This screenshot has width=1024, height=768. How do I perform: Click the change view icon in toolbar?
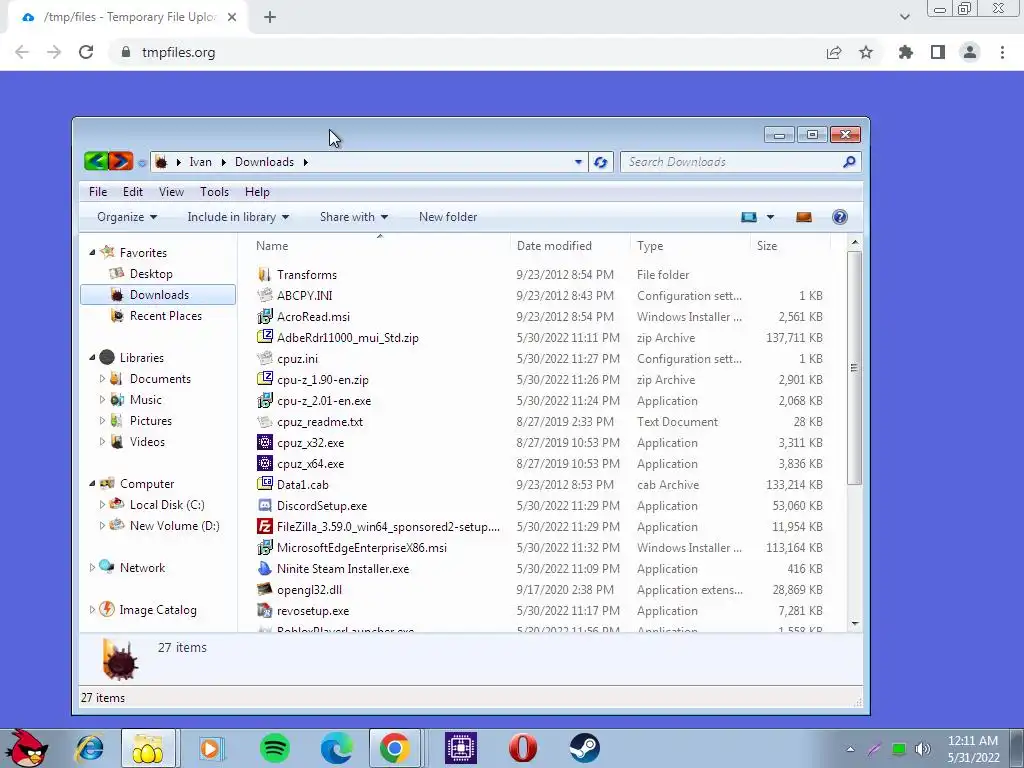pos(749,217)
